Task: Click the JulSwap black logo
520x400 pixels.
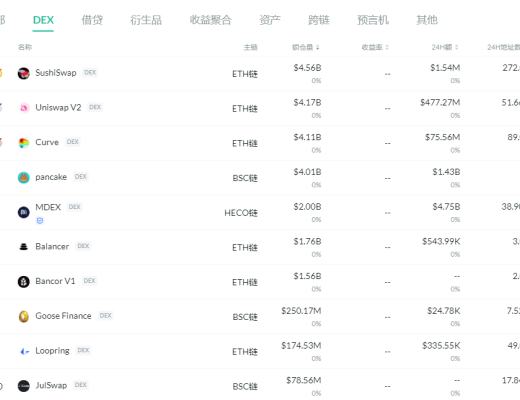Action: (x=24, y=386)
